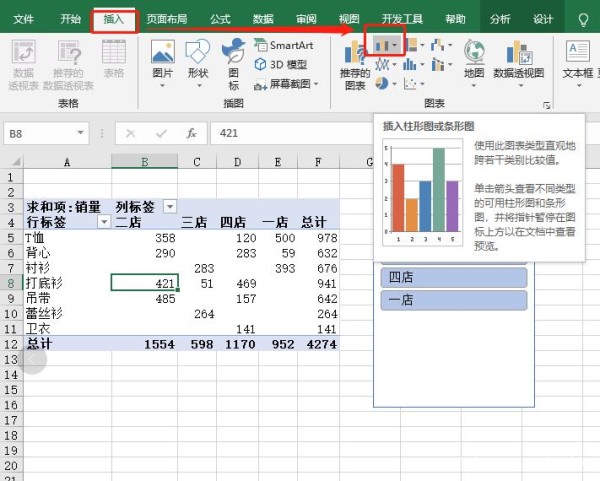Select the 卫衣 row label cell

click(67, 329)
